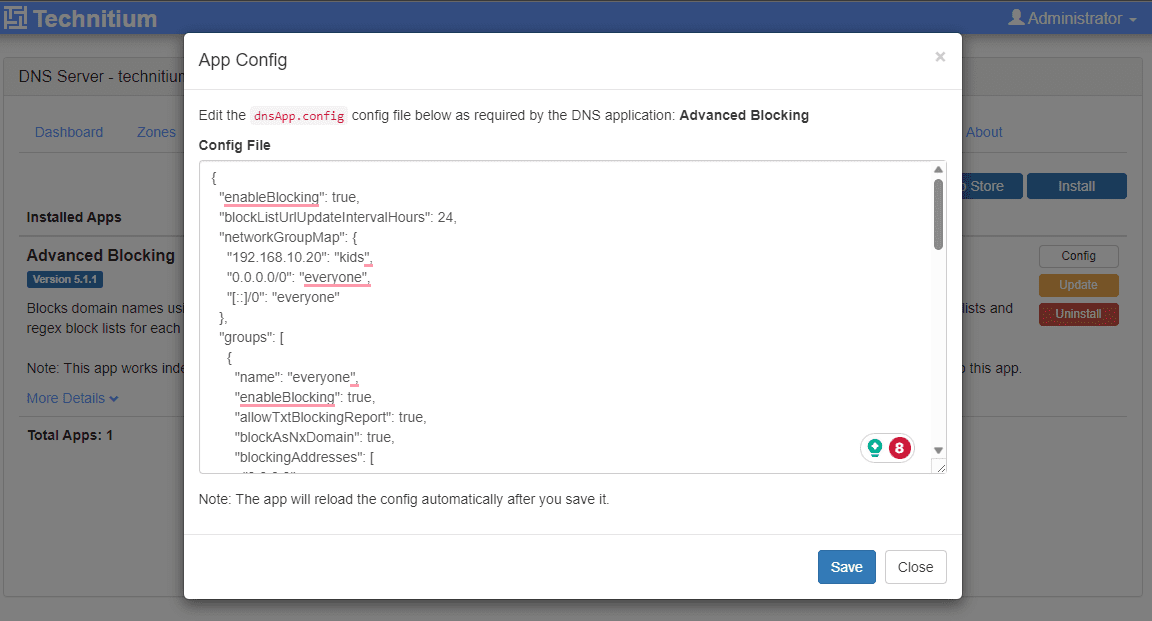The width and height of the screenshot is (1152, 621).
Task: Click the Install app button
Action: (x=1076, y=186)
